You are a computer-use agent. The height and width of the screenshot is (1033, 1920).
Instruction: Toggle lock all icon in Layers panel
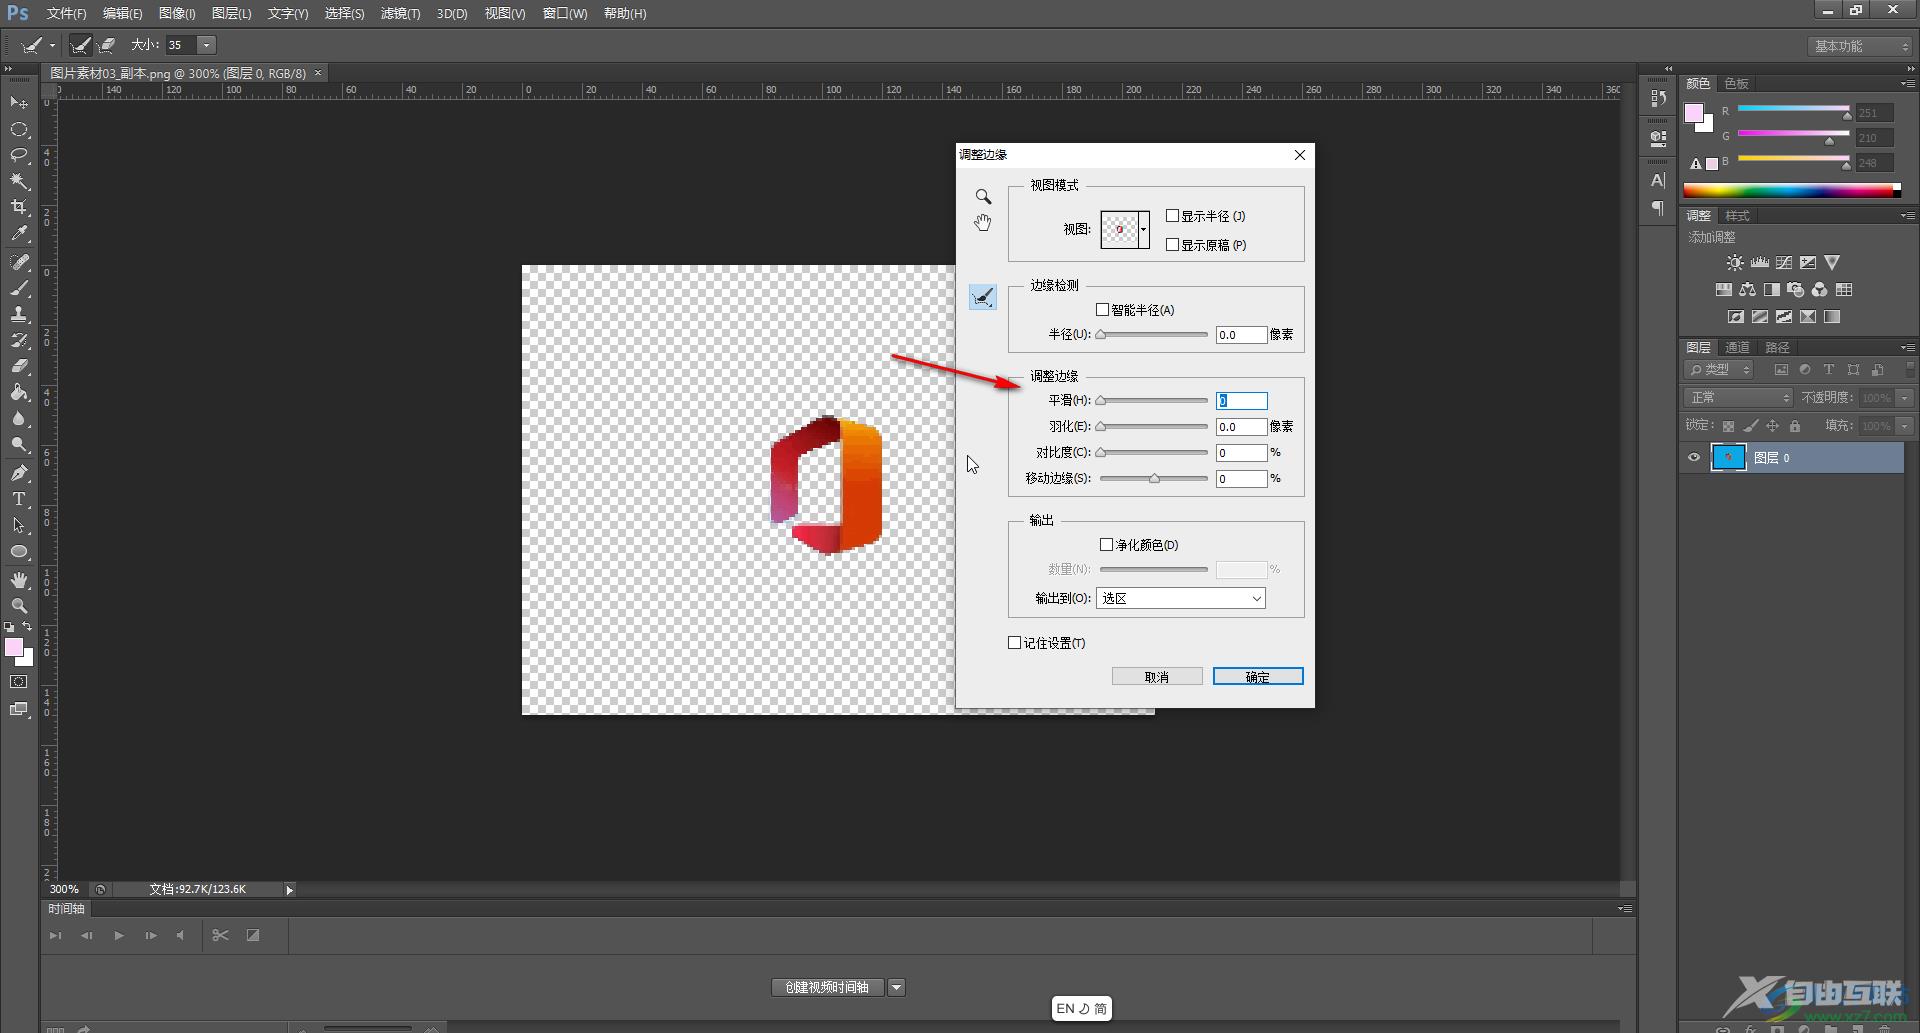[1795, 426]
